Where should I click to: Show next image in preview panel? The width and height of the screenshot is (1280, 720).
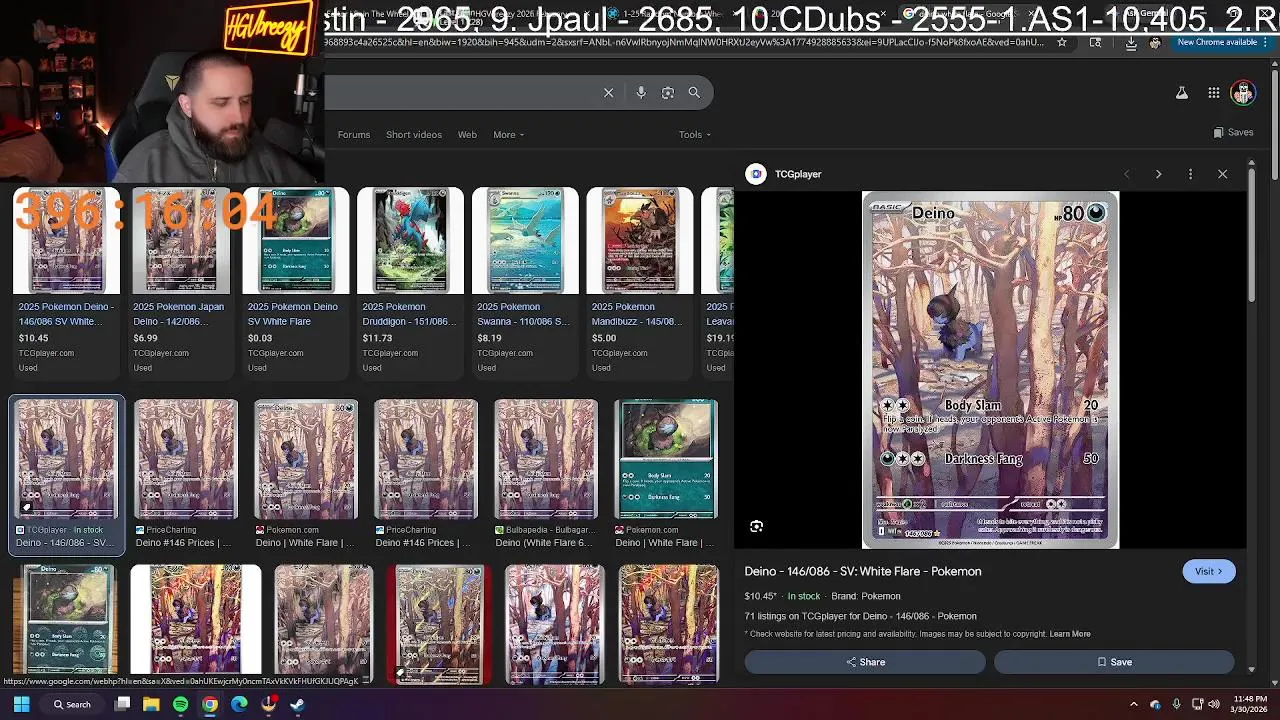pyautogui.click(x=1158, y=174)
